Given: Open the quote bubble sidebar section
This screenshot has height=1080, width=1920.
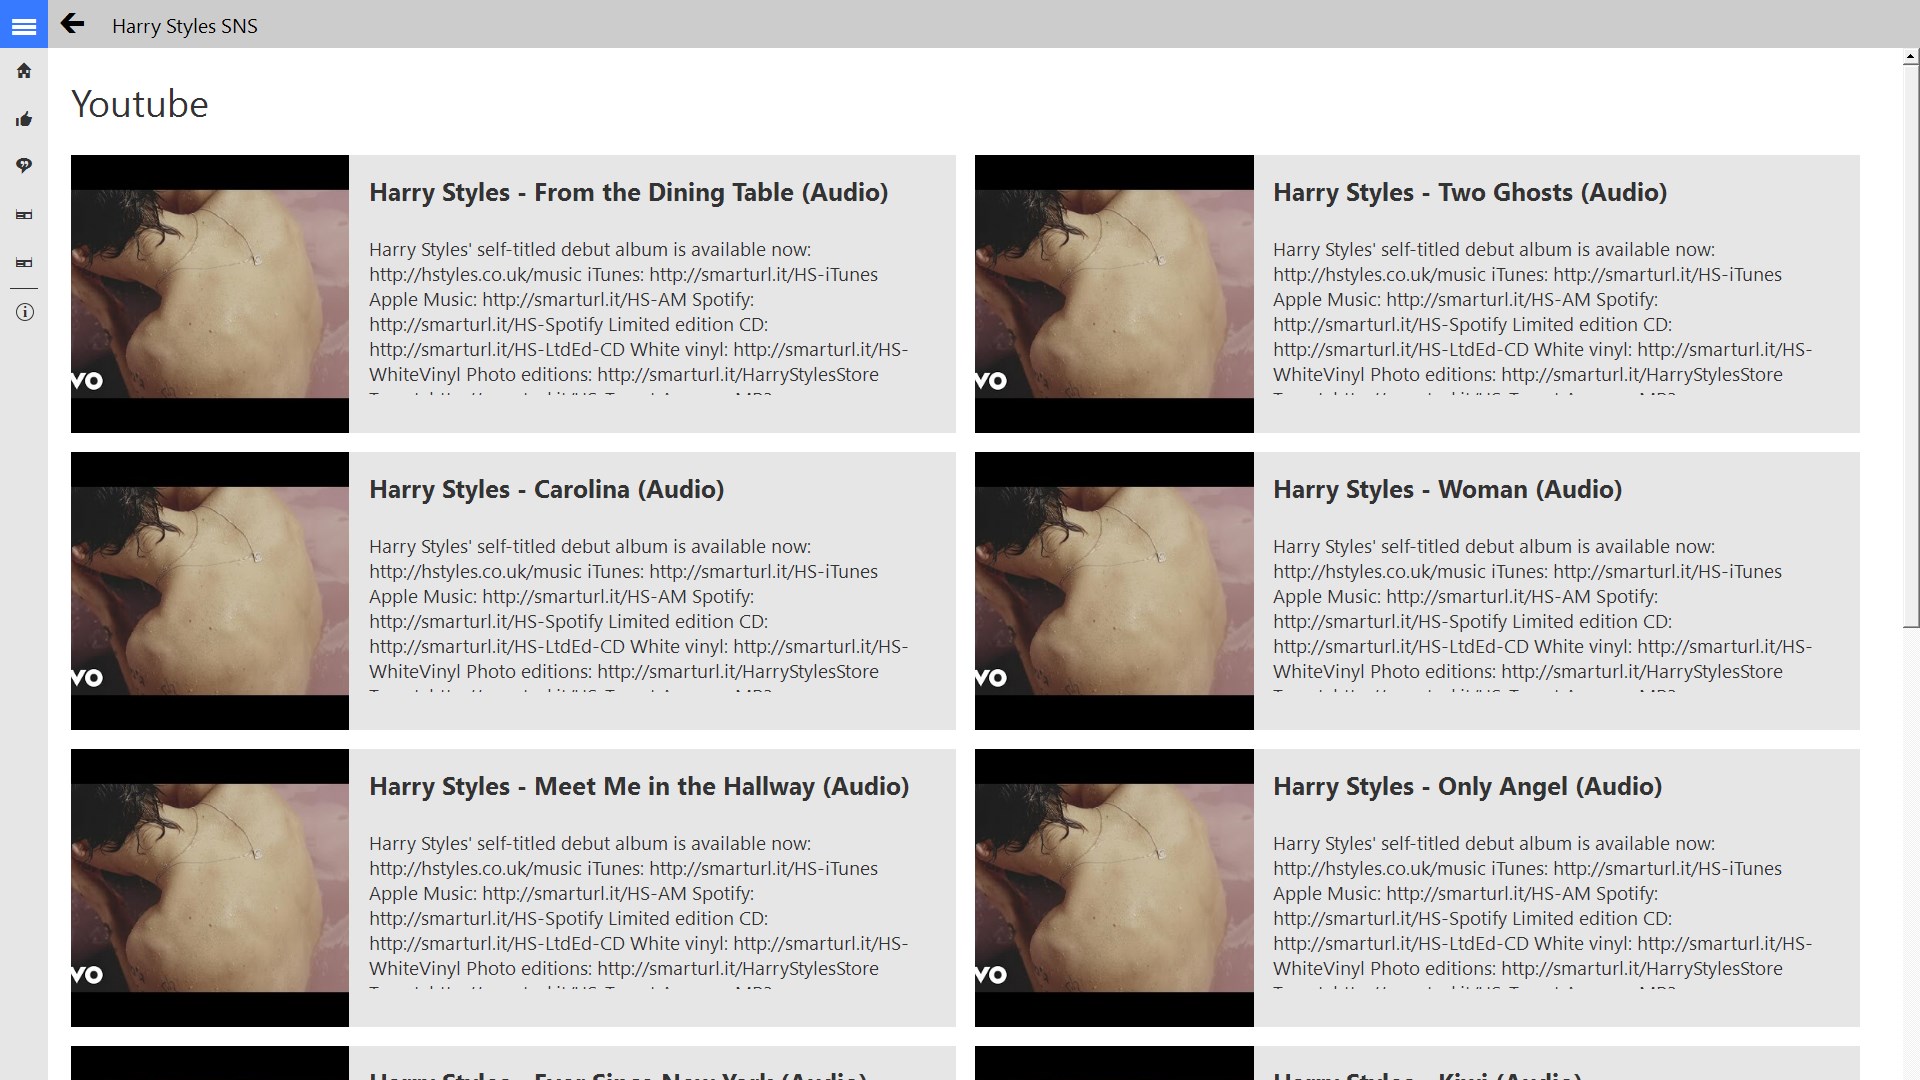Looking at the screenshot, I should click(x=24, y=166).
